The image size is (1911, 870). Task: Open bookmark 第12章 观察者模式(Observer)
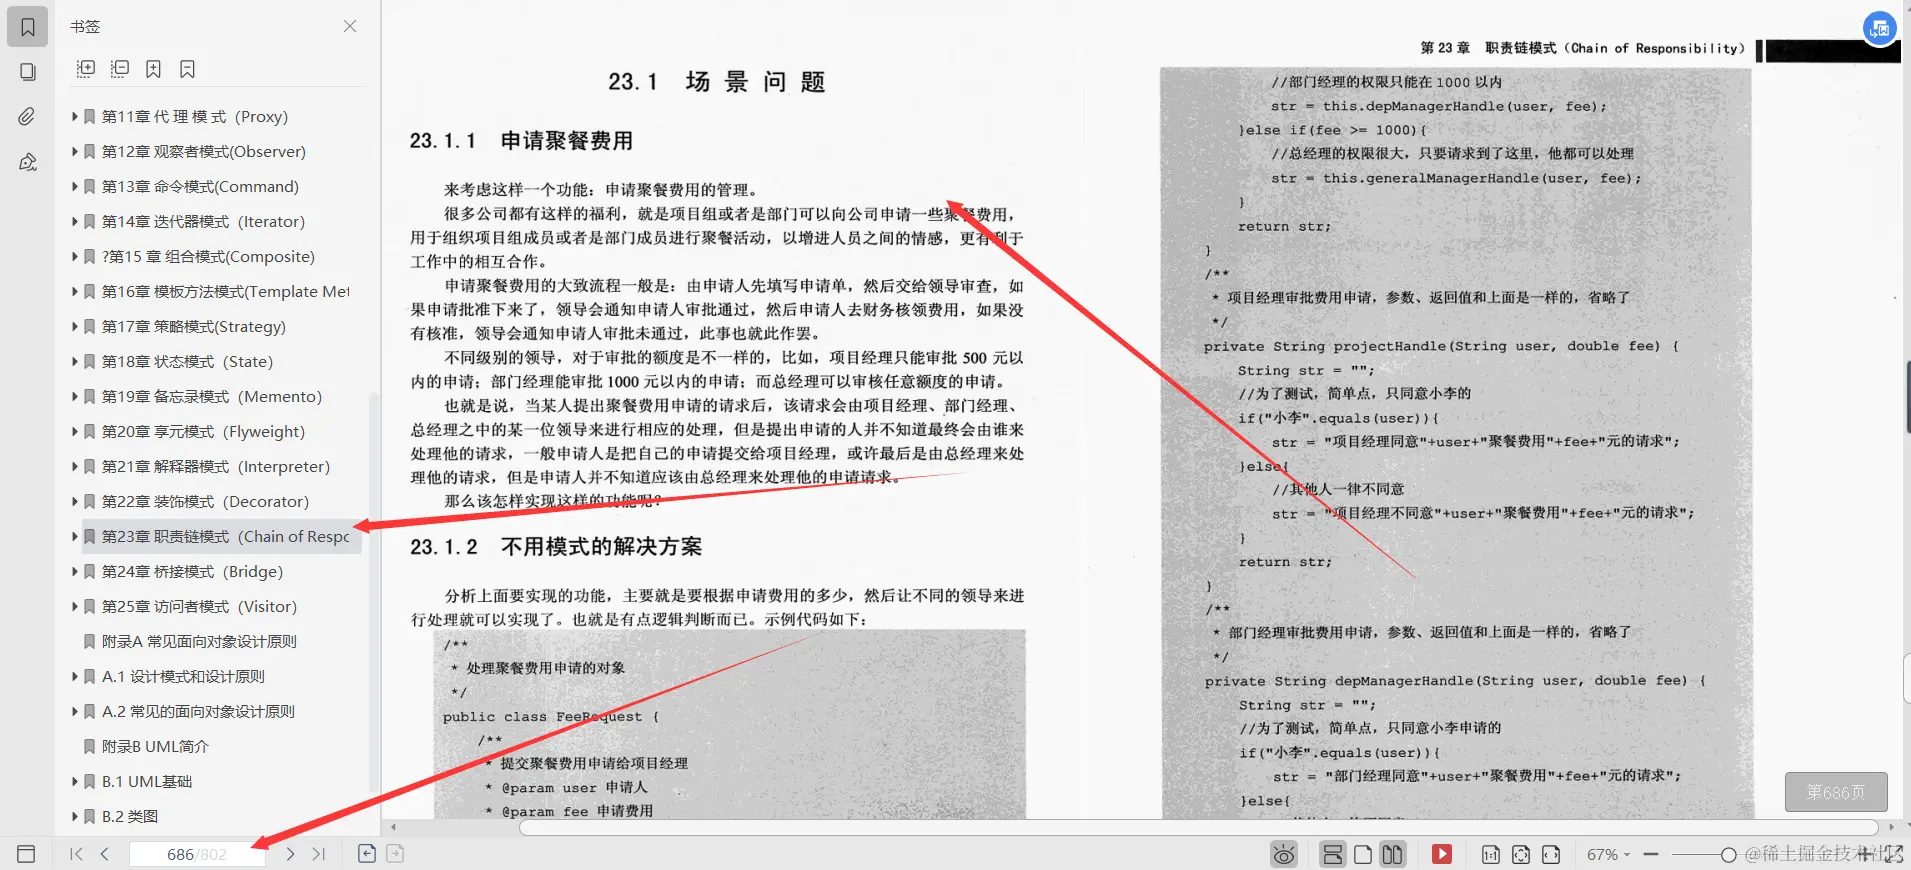point(204,151)
